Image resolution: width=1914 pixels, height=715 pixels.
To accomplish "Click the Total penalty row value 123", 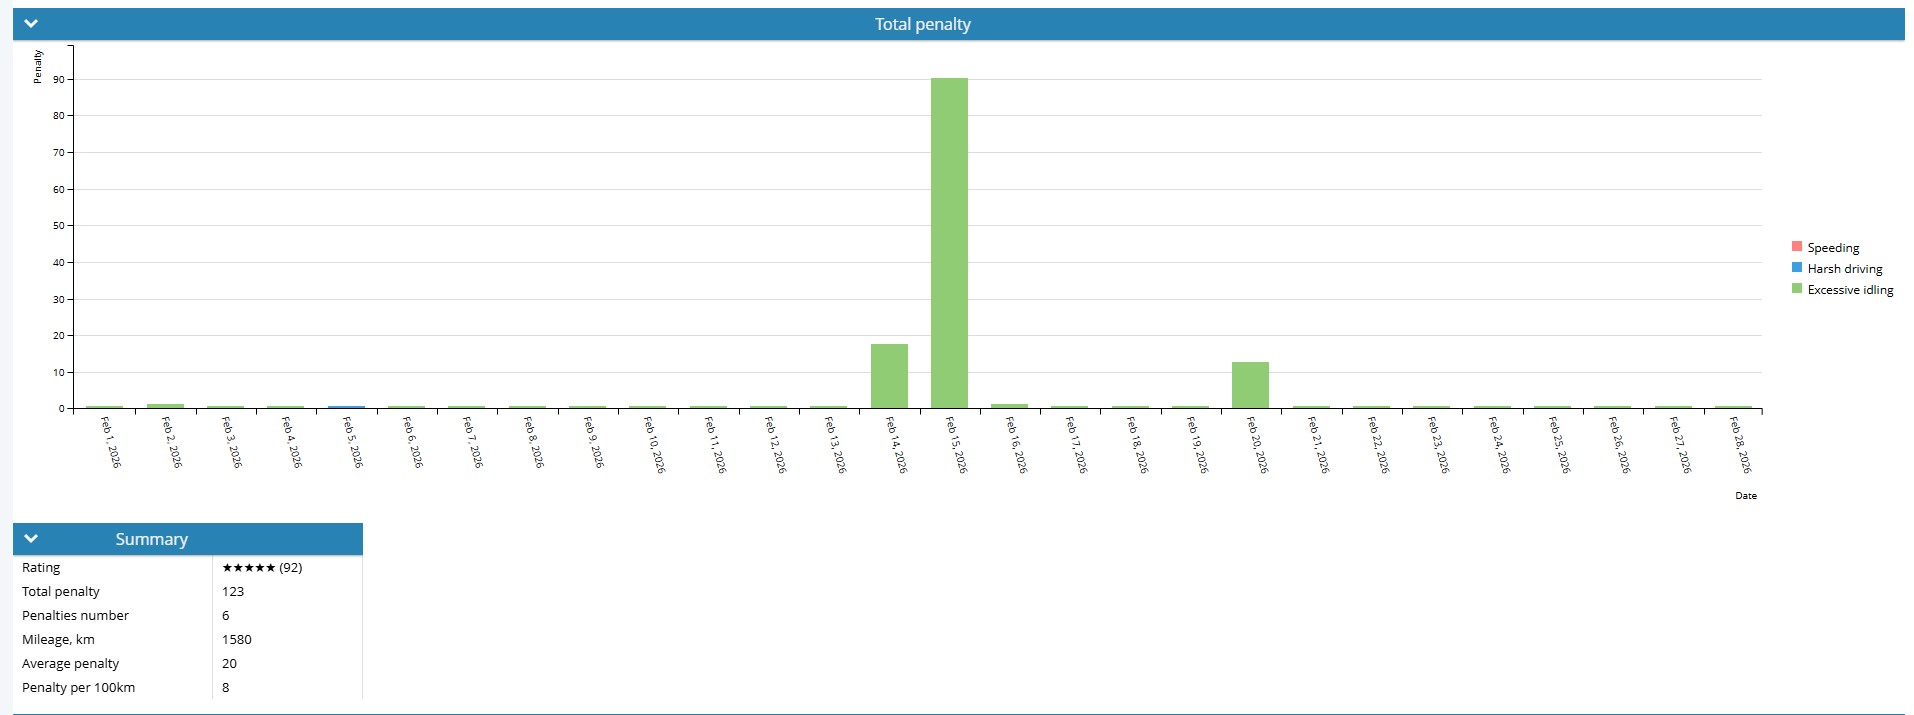I will click(233, 592).
